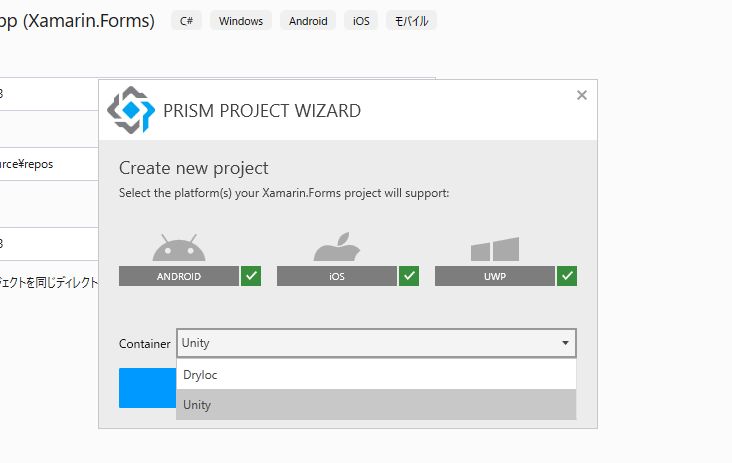732x463 pixels.
Task: Uncheck the iOS platform checkbox
Action: pos(409,276)
